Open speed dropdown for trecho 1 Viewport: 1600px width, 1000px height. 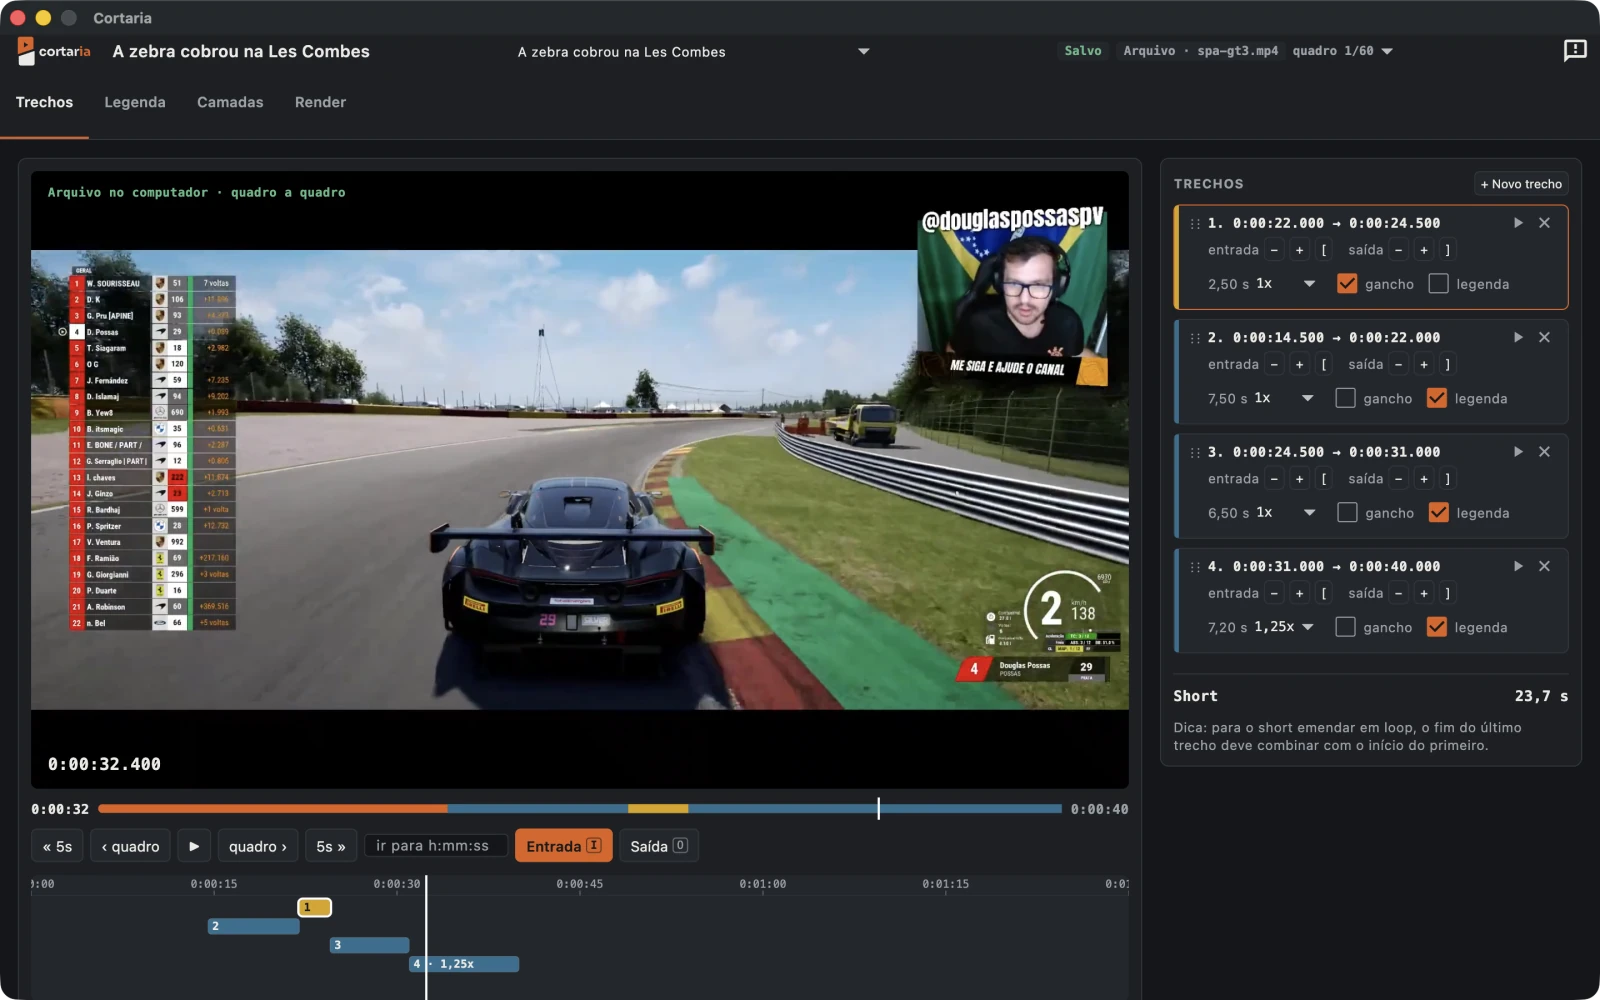click(x=1286, y=284)
